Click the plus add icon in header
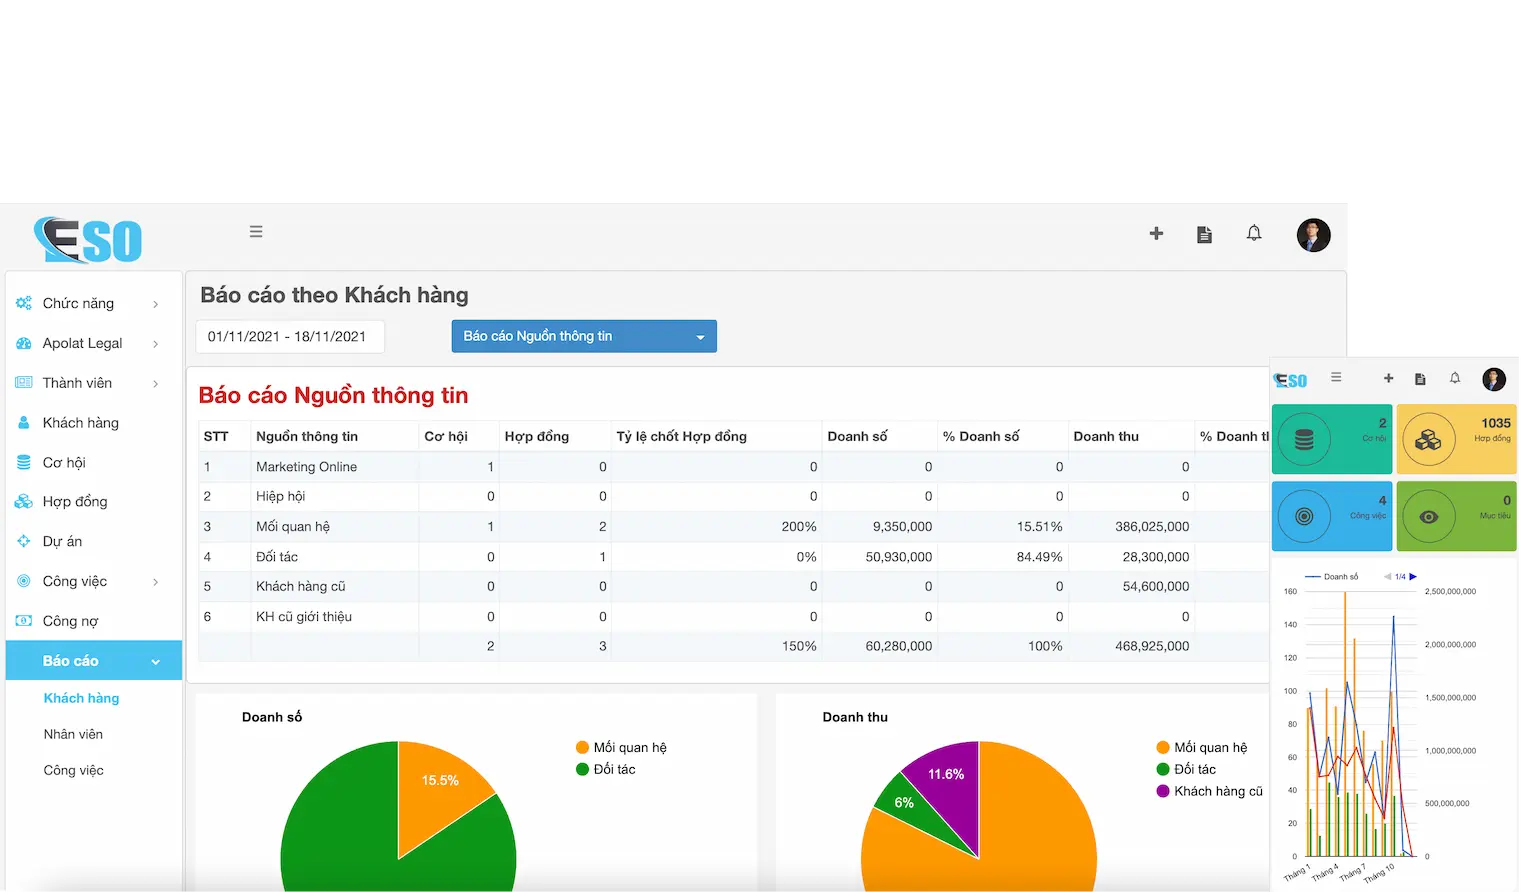The height and width of the screenshot is (892, 1534). tap(1156, 233)
